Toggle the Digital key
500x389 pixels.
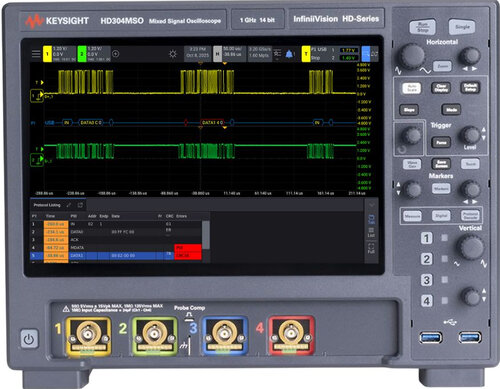click(x=441, y=216)
